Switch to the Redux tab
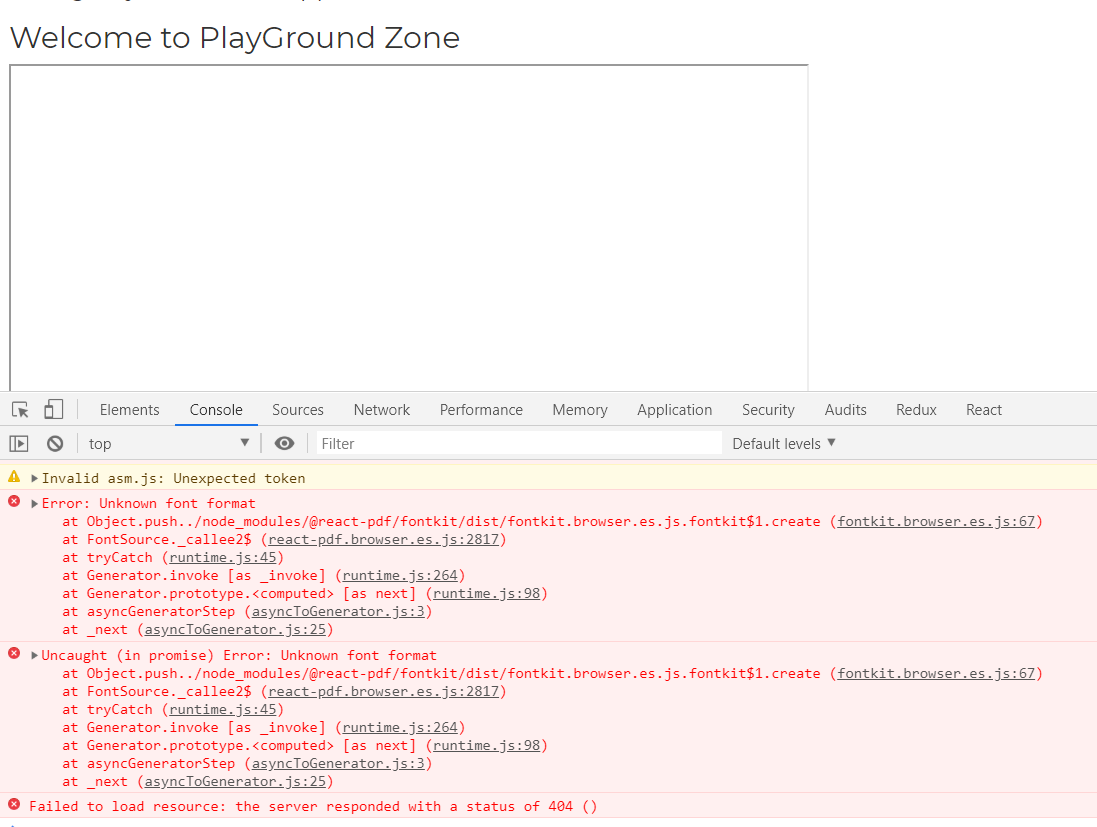 pyautogui.click(x=915, y=409)
